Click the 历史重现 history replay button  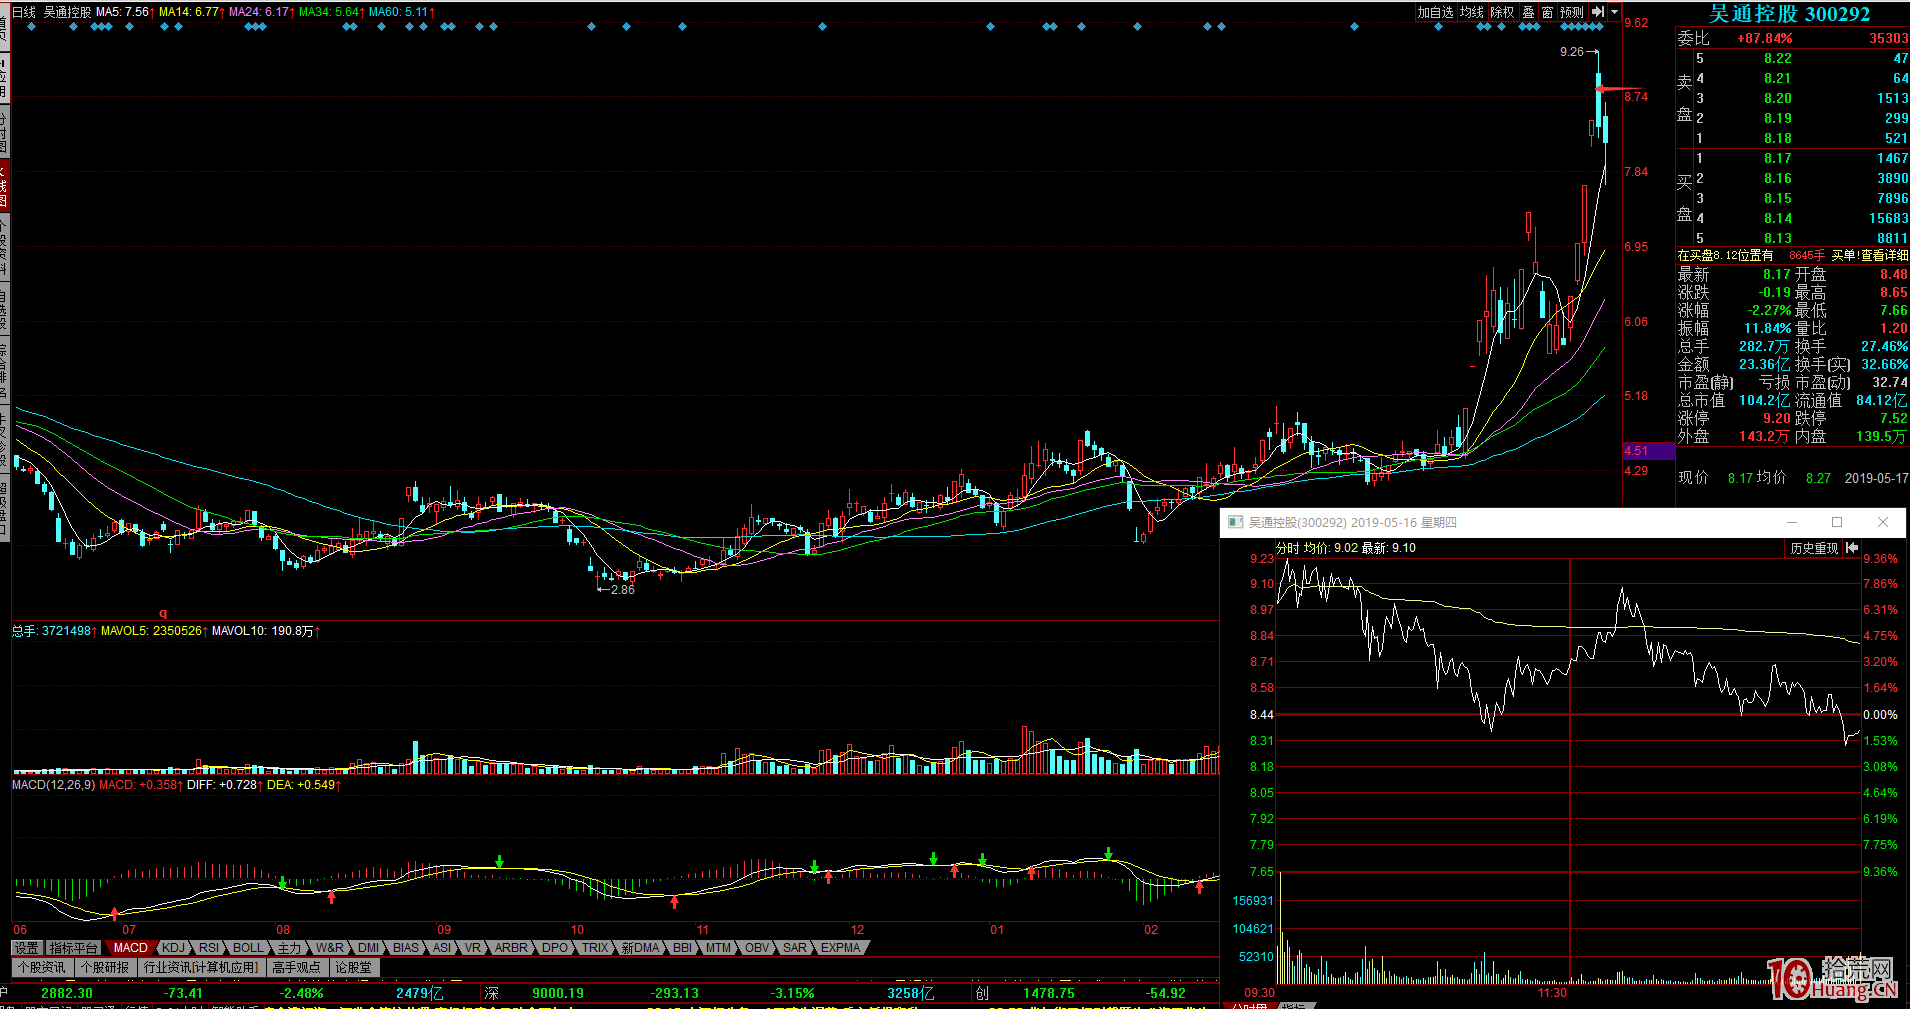[x=1814, y=548]
